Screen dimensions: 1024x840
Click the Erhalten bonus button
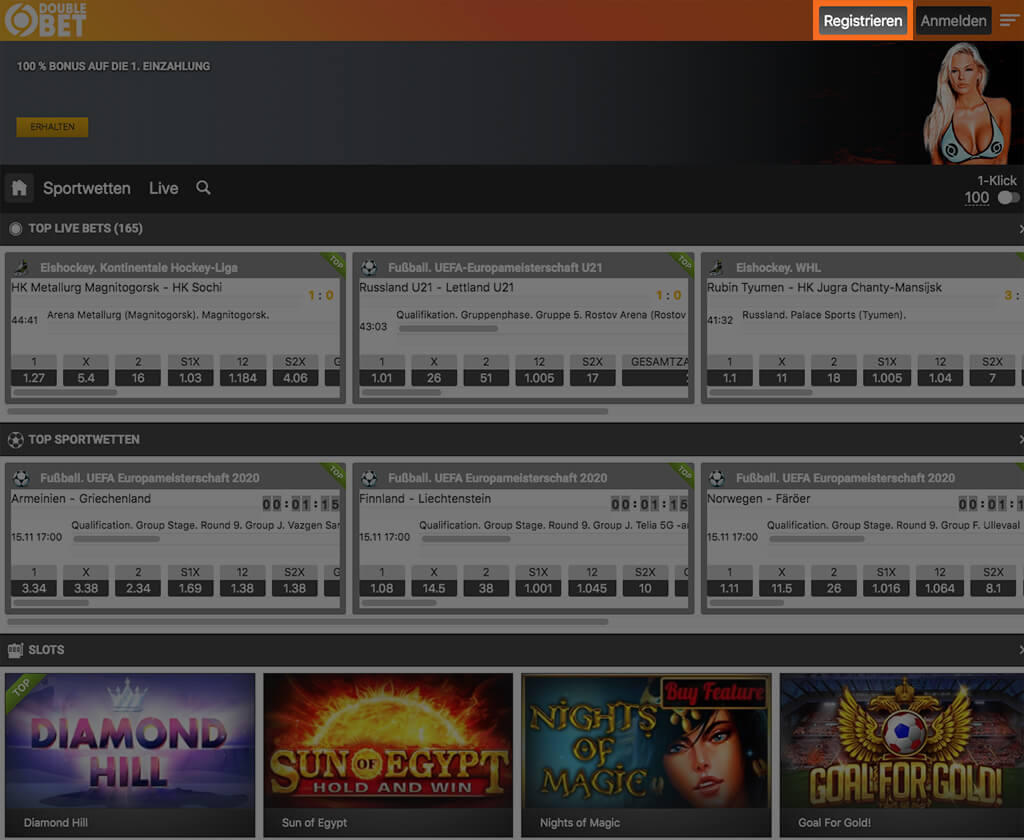[x=52, y=127]
